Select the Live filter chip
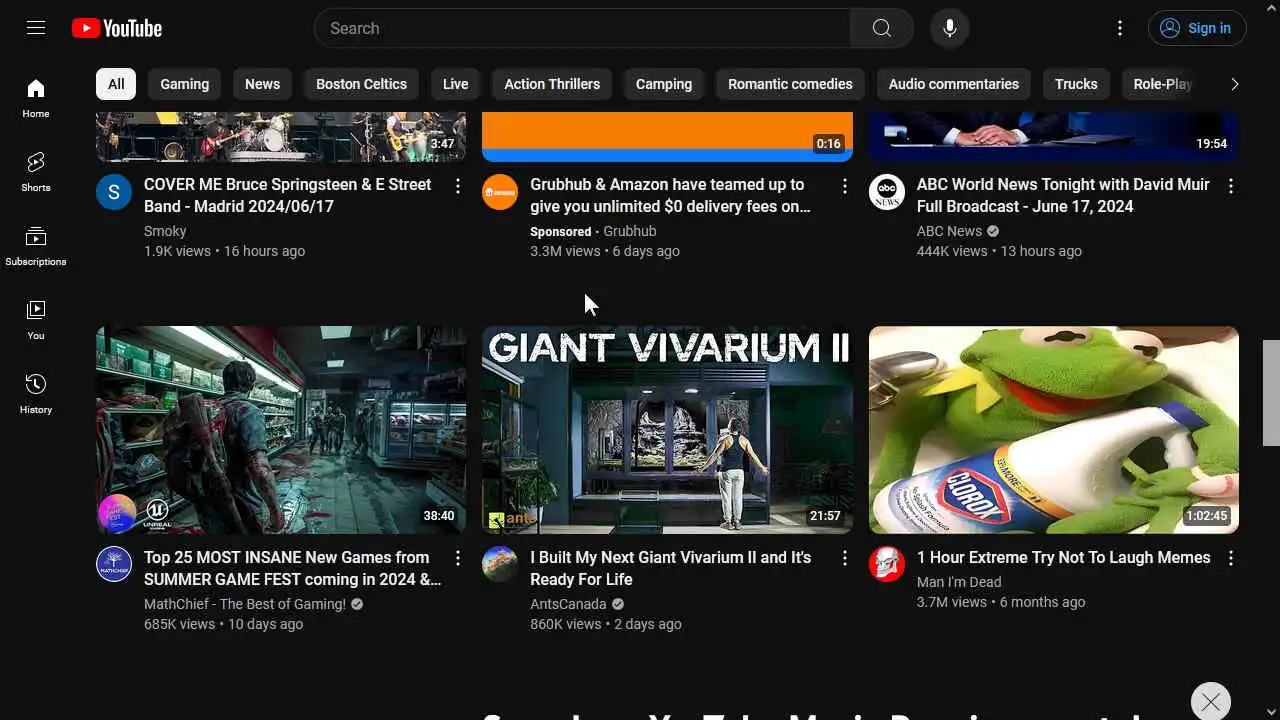This screenshot has width=1280, height=720. point(456,84)
